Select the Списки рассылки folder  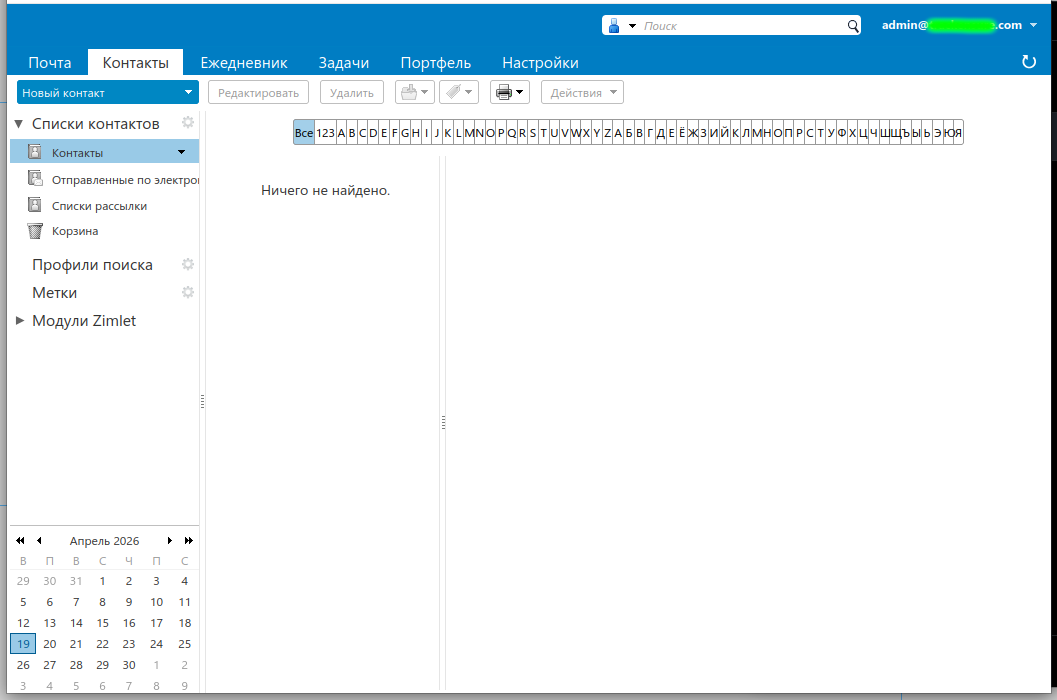104,205
